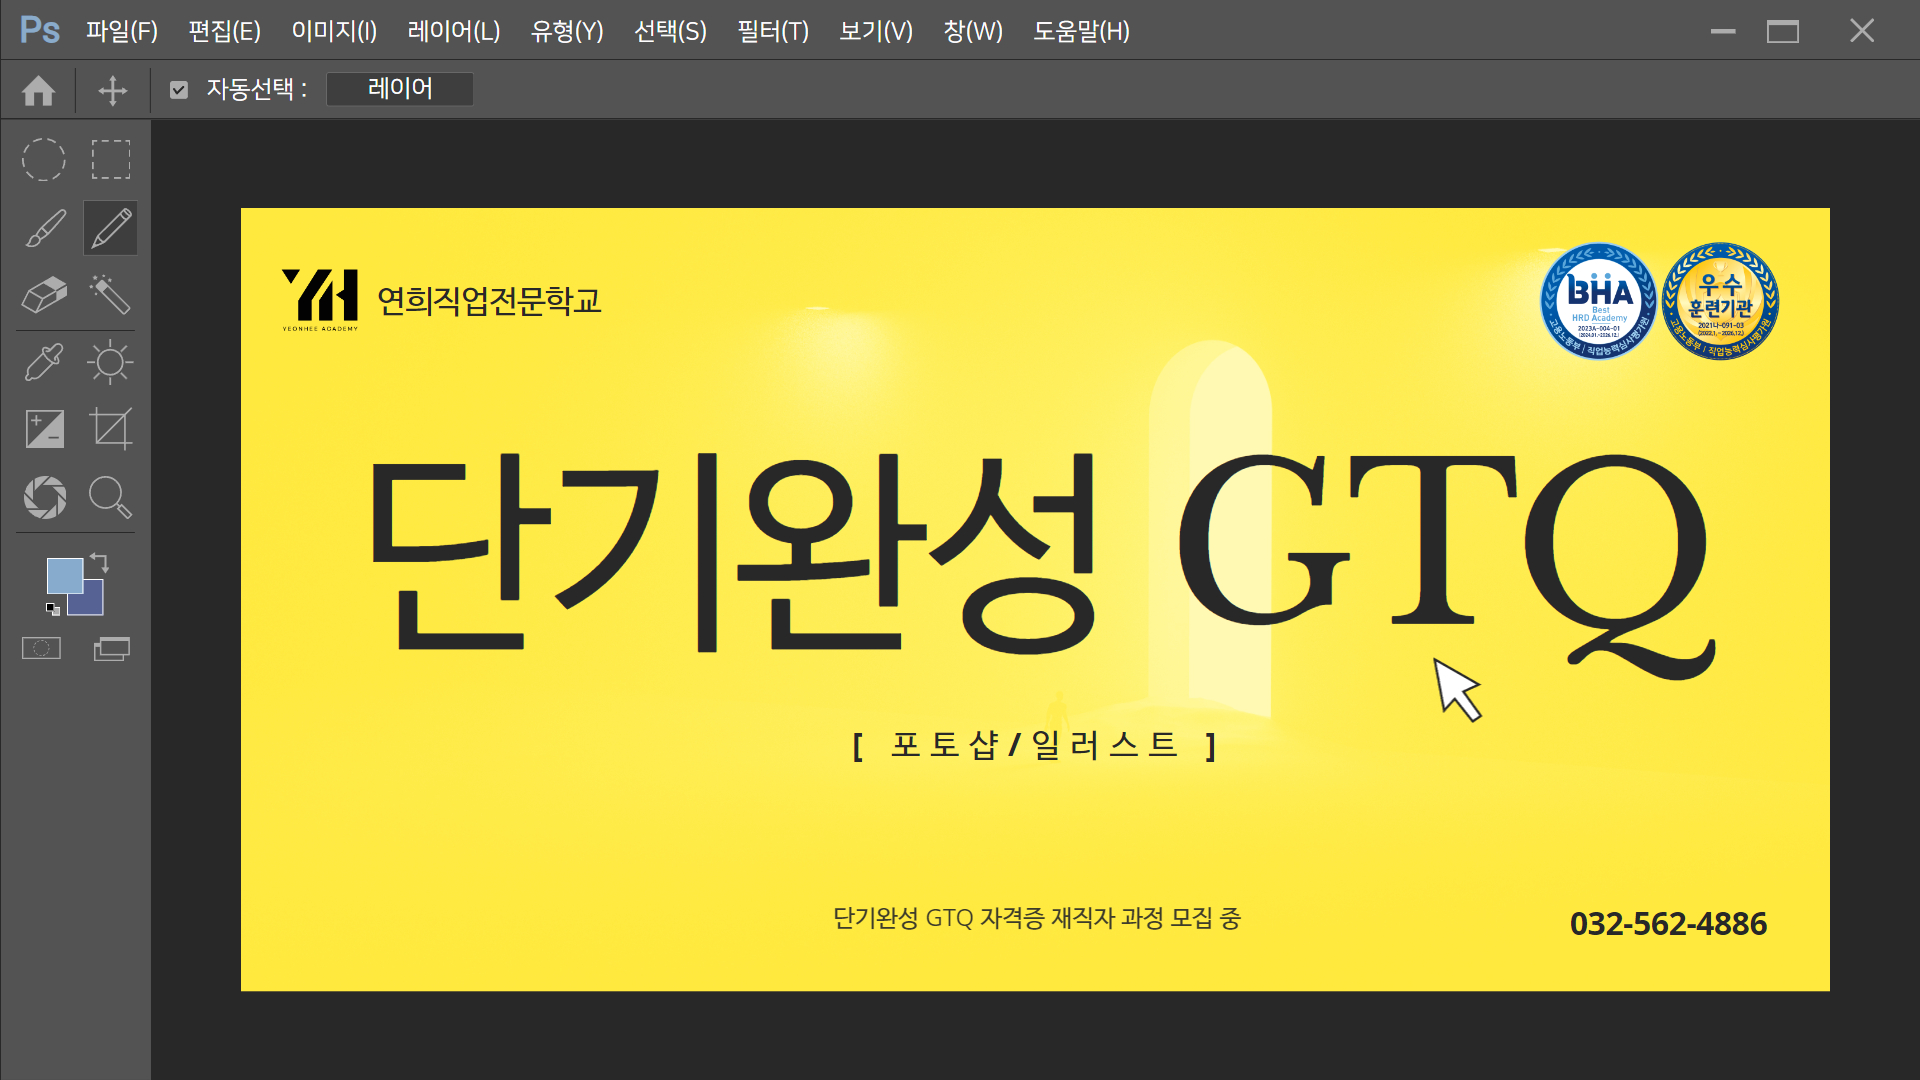Disable the 자동선택 auto-select checkbox
Screen dimensions: 1920x1080
click(179, 89)
